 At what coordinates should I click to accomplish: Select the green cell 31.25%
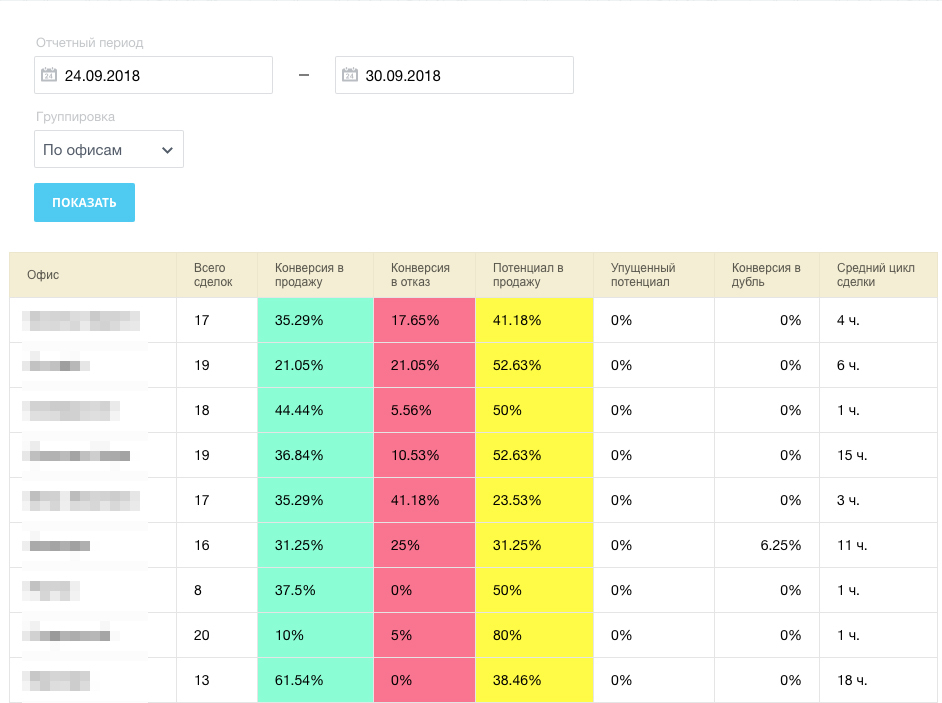coord(315,546)
